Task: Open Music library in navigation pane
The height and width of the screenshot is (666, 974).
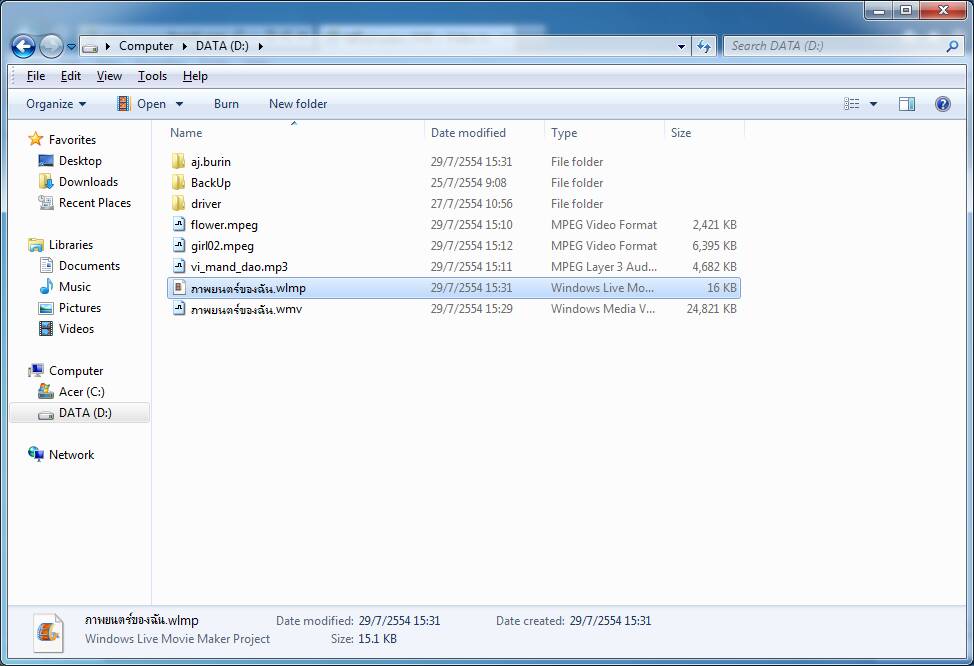Action: tap(74, 287)
